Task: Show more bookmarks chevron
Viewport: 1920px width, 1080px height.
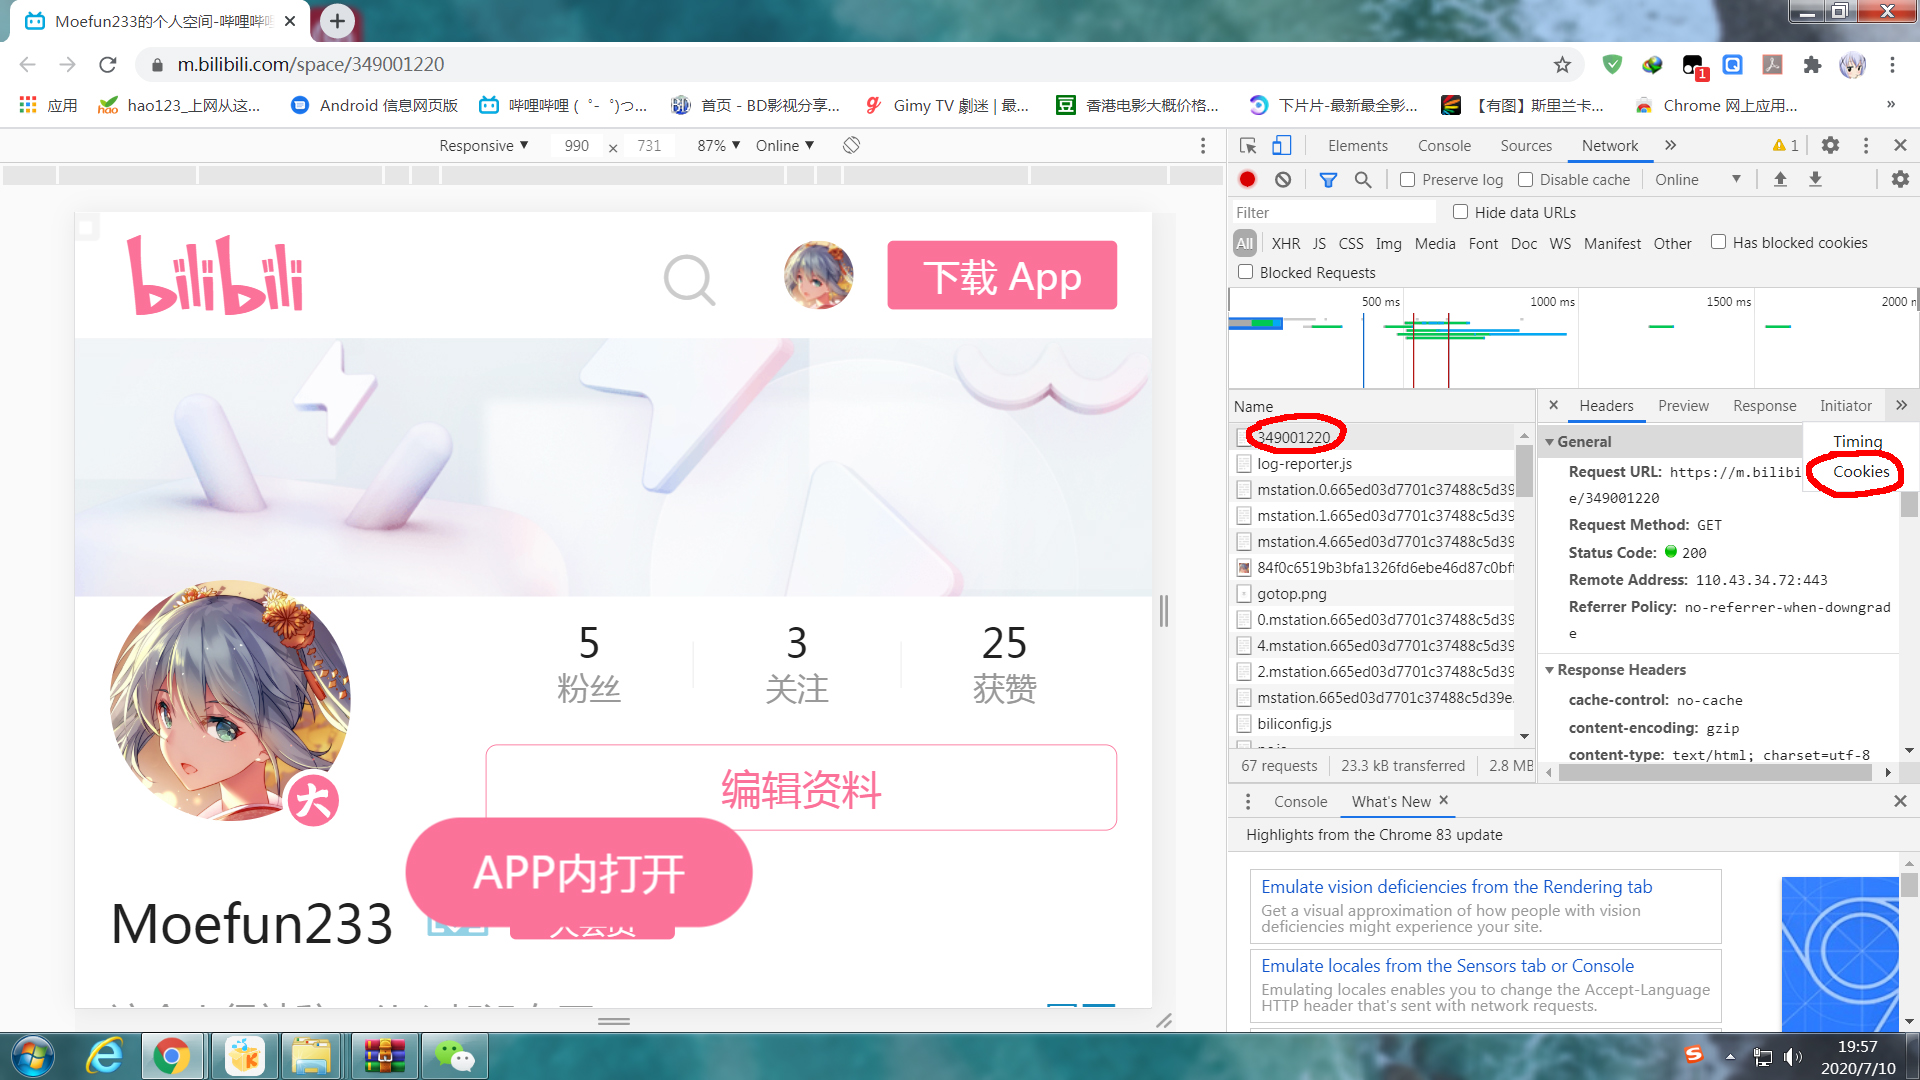Action: click(1890, 105)
